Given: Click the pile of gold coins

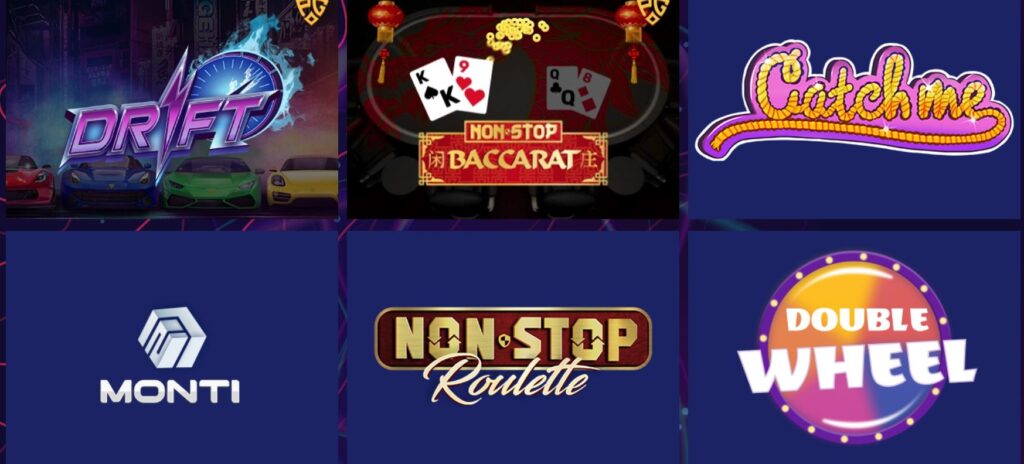Looking at the screenshot, I should (x=516, y=35).
